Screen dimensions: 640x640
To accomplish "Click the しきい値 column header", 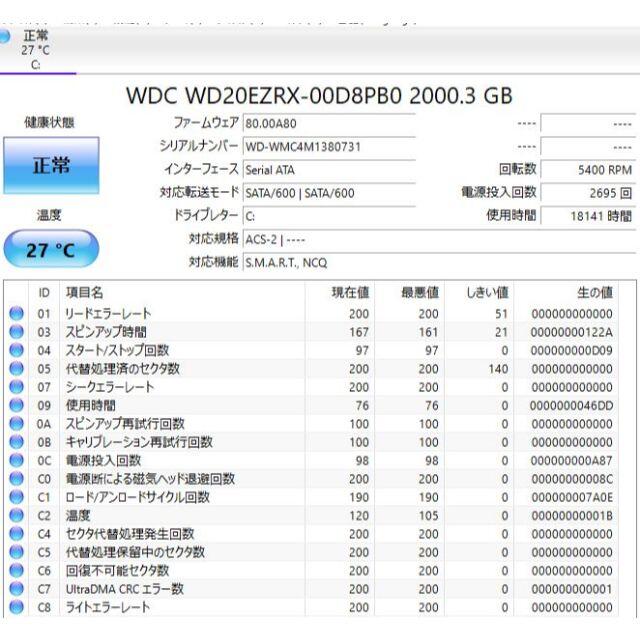I will coord(479,293).
